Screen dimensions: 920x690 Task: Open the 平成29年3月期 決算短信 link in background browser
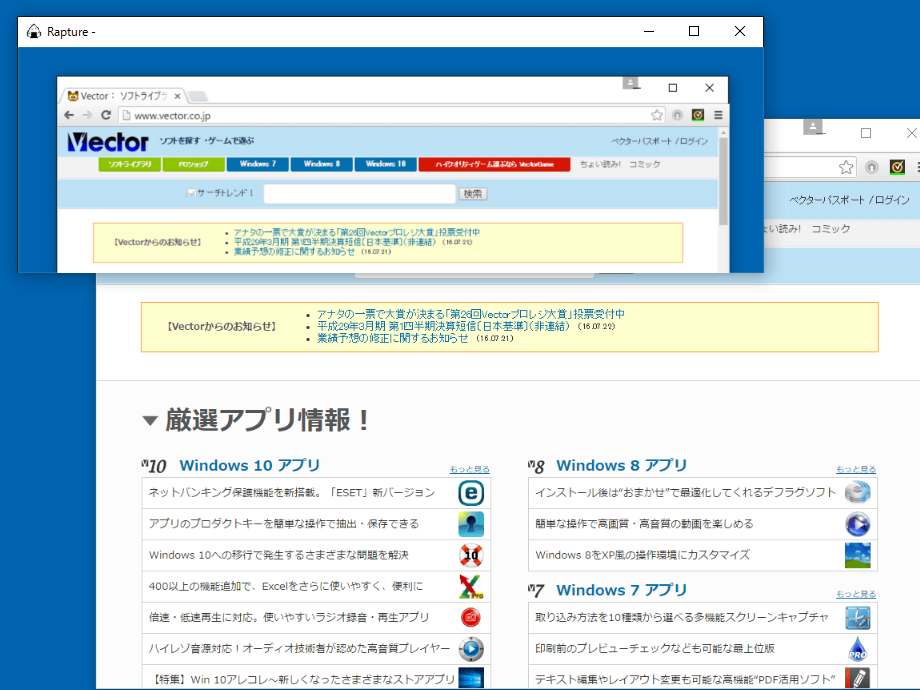(444, 326)
